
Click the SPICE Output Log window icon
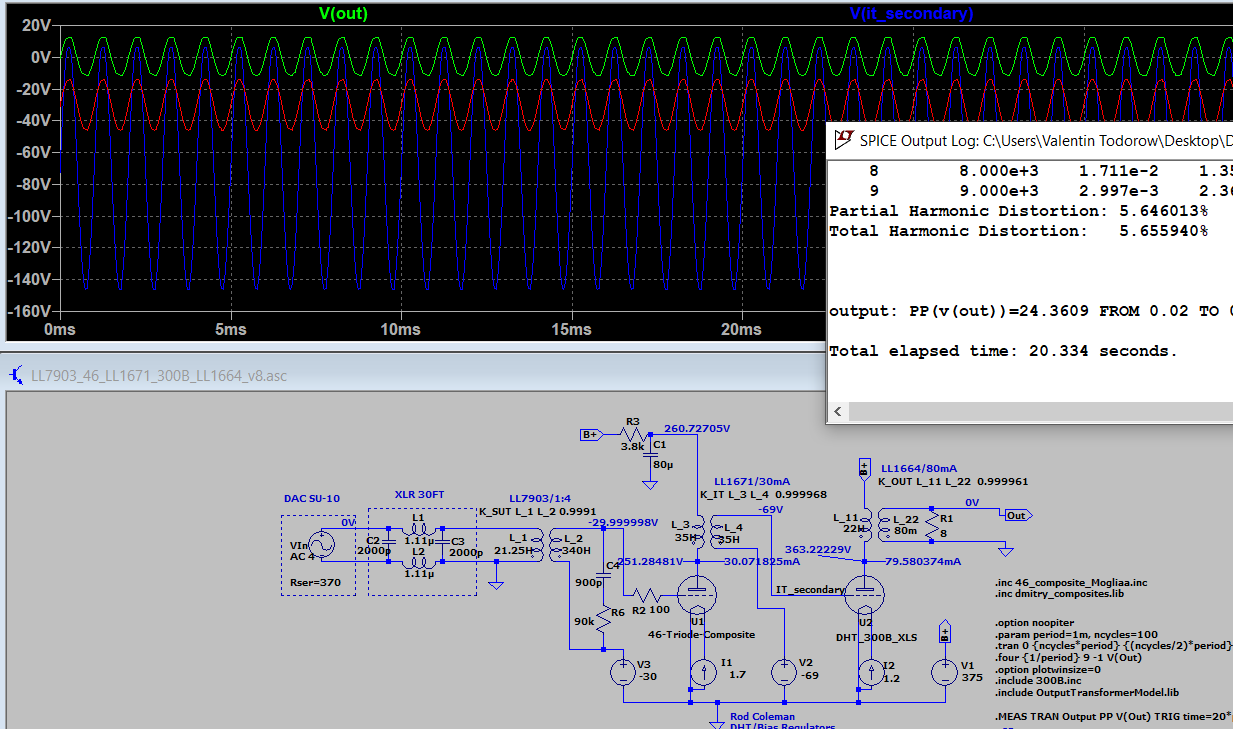(844, 140)
